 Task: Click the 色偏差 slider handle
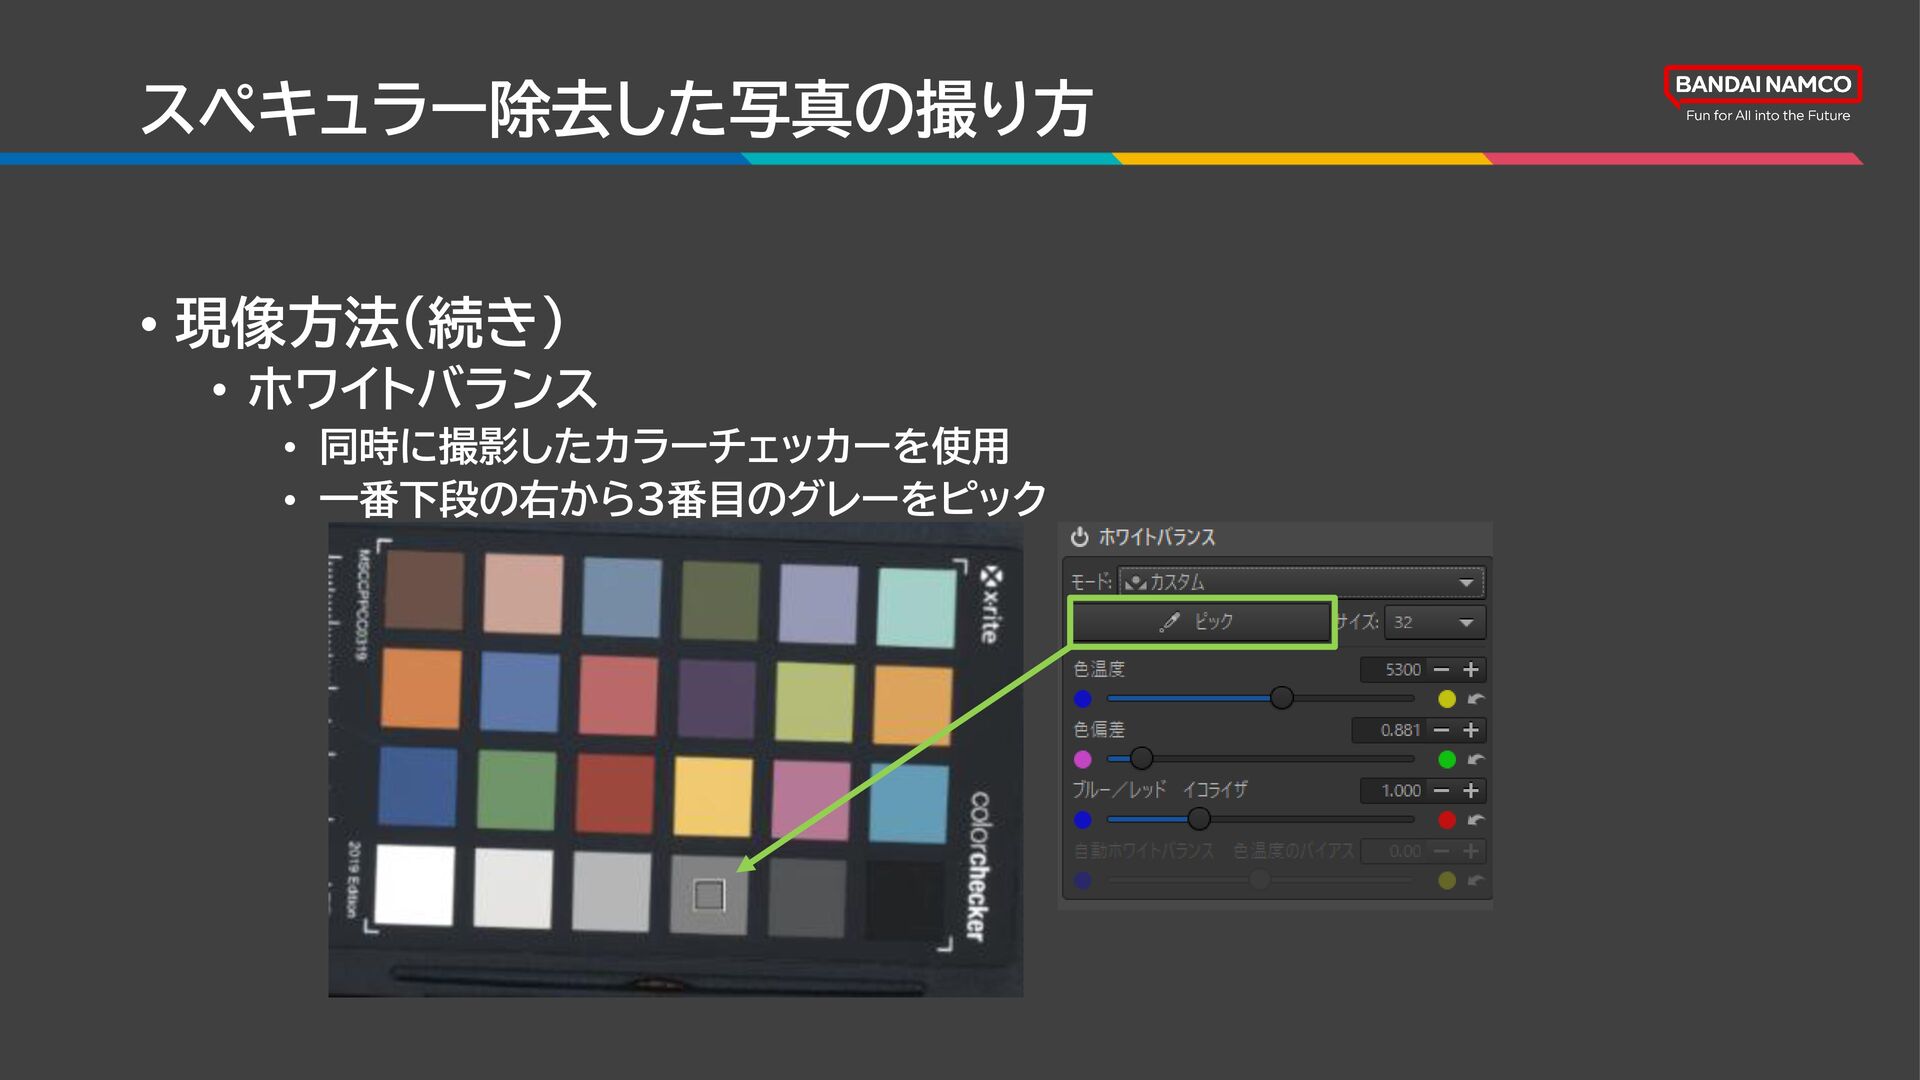pyautogui.click(x=1141, y=759)
